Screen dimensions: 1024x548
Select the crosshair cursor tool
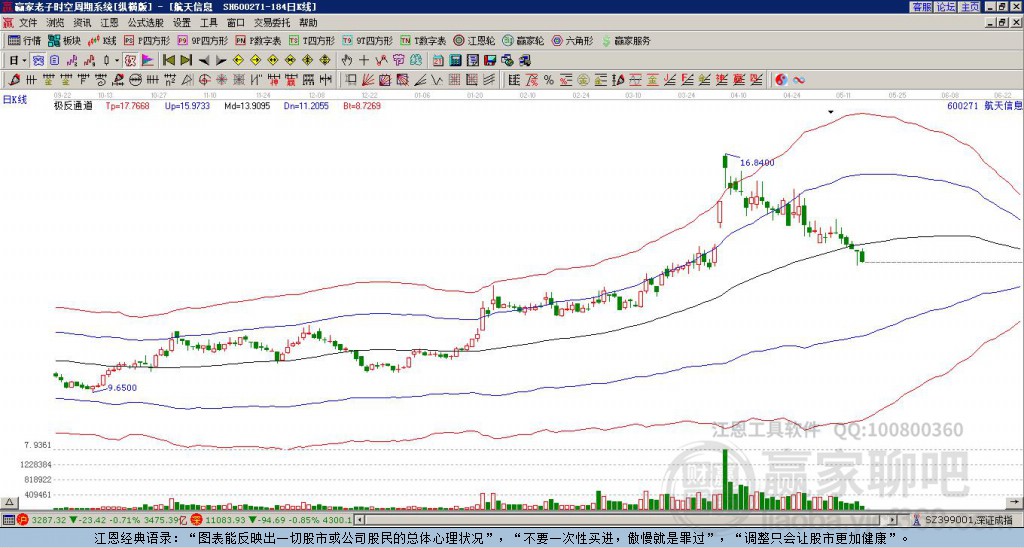[364, 61]
